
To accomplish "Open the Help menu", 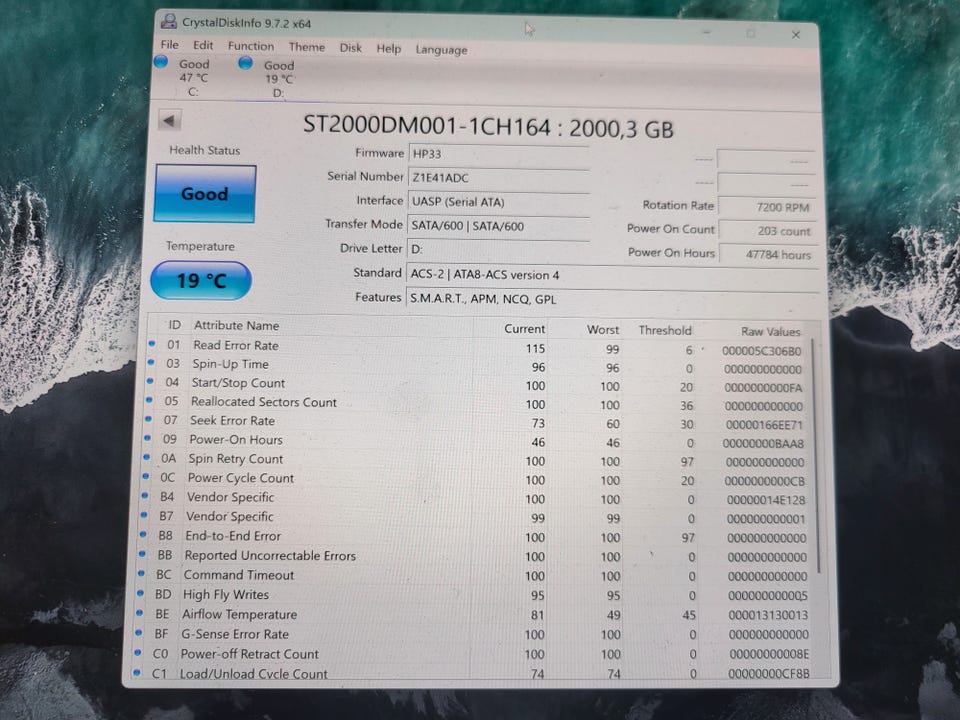I will point(389,48).
